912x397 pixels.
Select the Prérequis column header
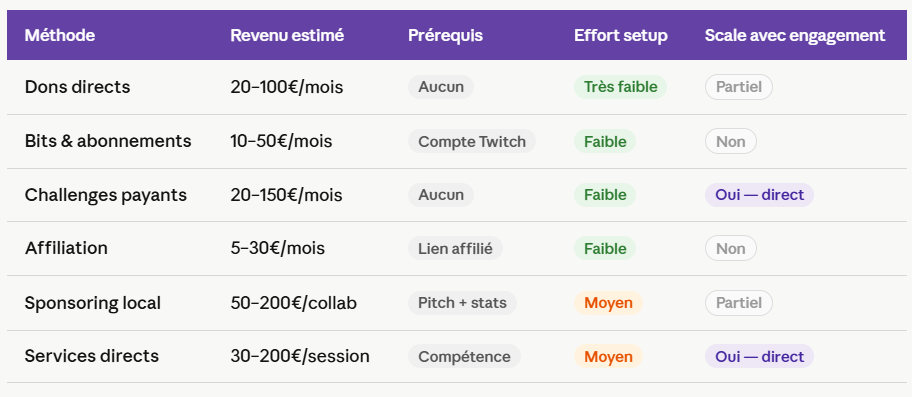[x=445, y=35]
